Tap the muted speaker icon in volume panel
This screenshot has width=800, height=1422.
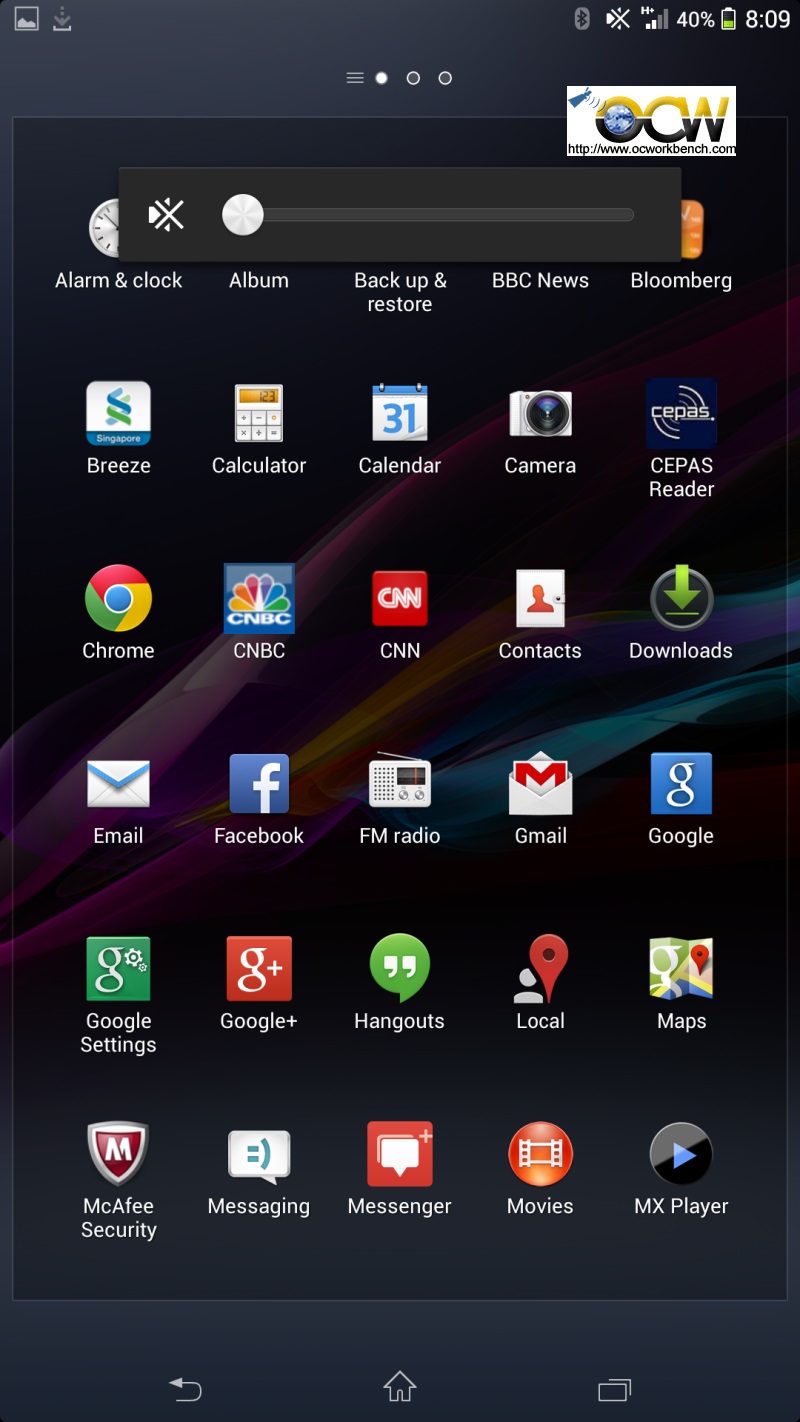coord(166,214)
